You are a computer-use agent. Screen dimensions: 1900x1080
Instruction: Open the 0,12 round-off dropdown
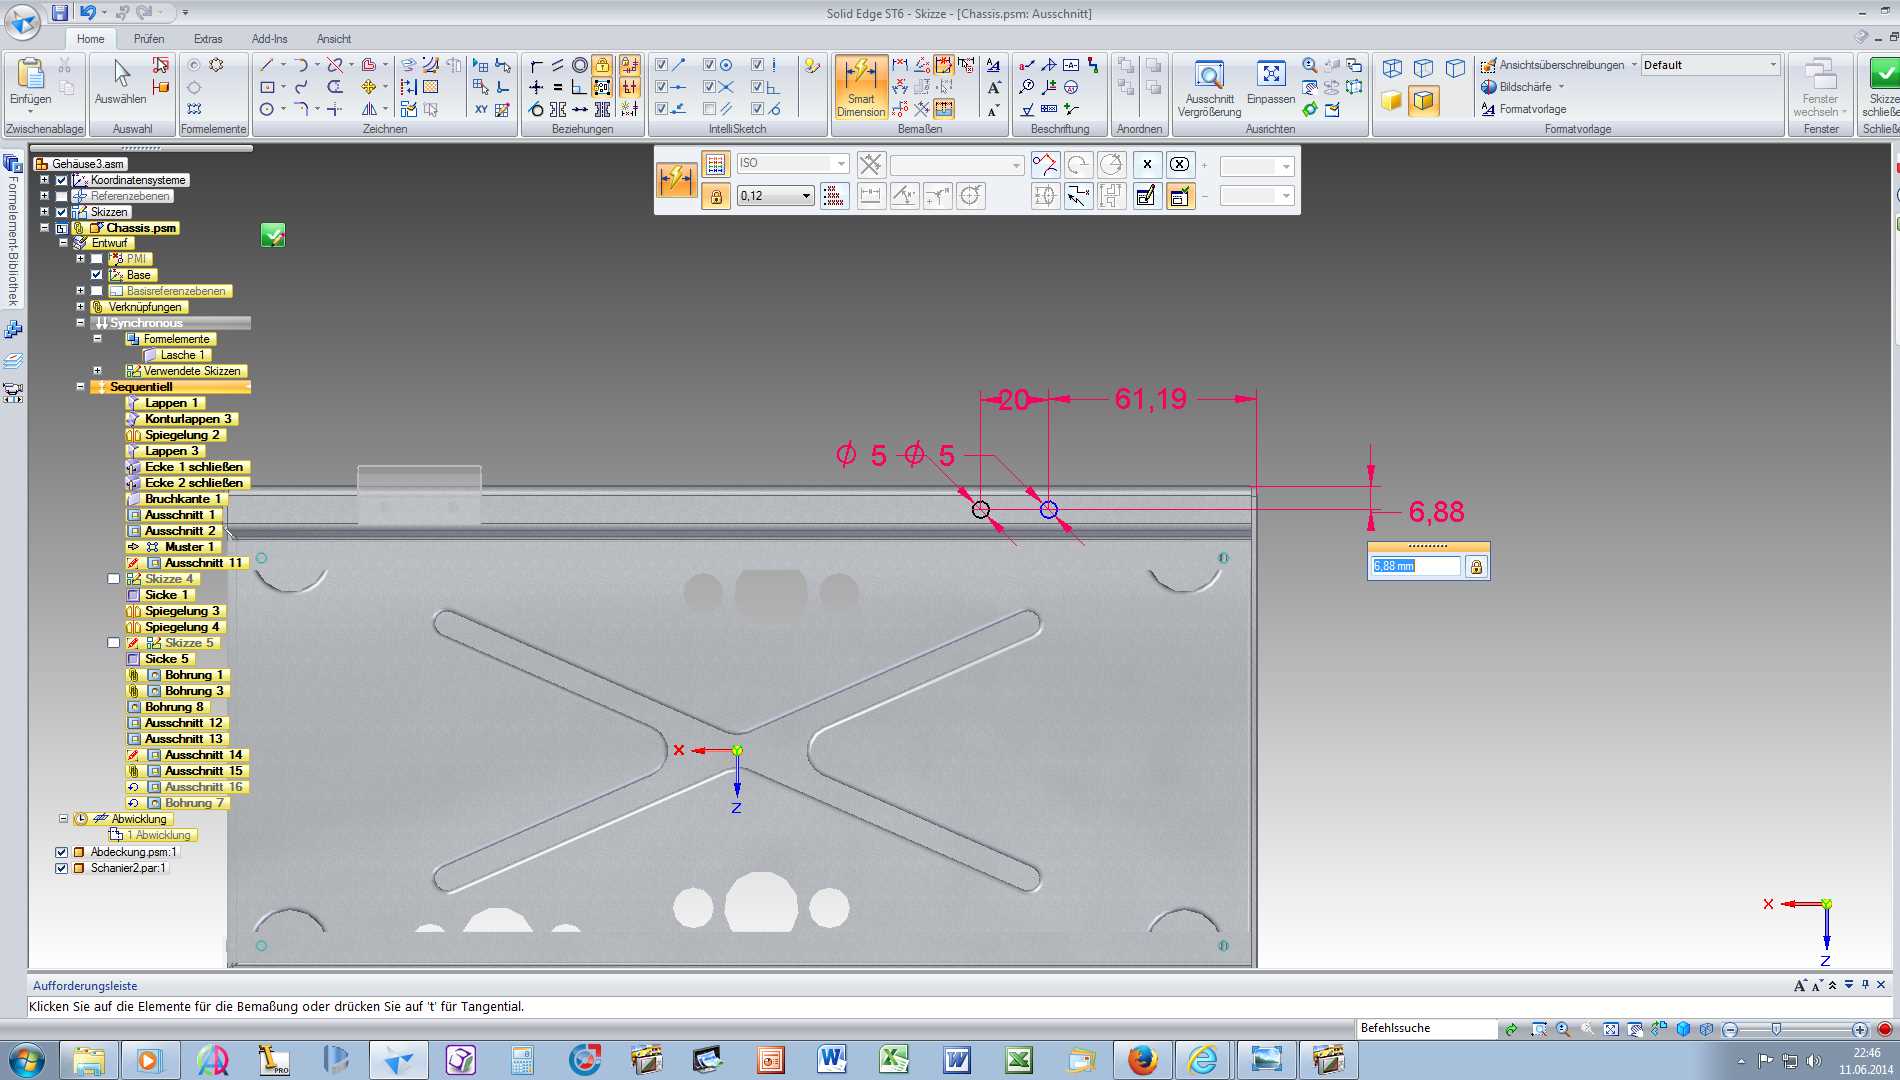(806, 196)
